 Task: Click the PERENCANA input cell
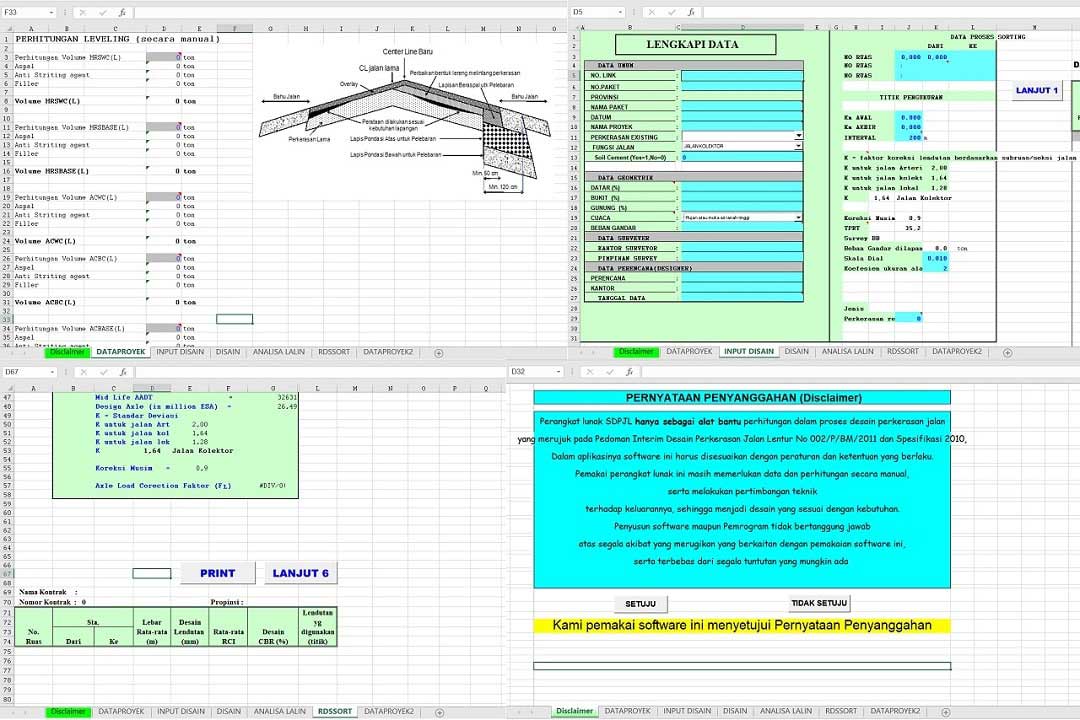click(742, 278)
